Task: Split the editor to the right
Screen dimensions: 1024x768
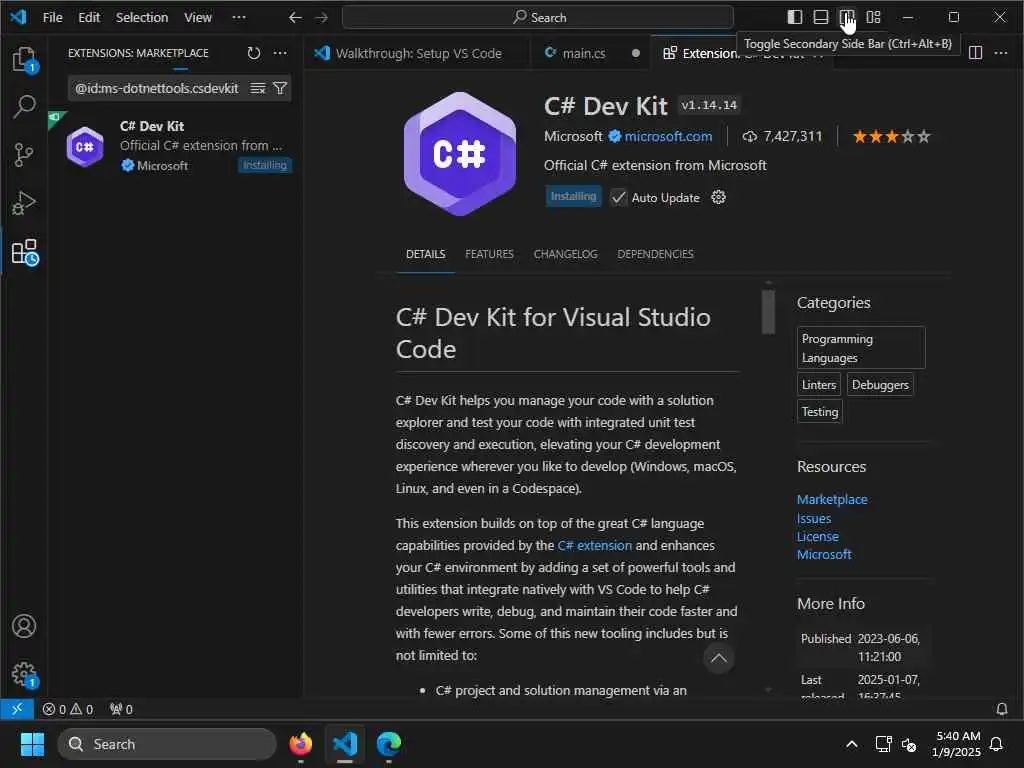Action: pos(975,53)
